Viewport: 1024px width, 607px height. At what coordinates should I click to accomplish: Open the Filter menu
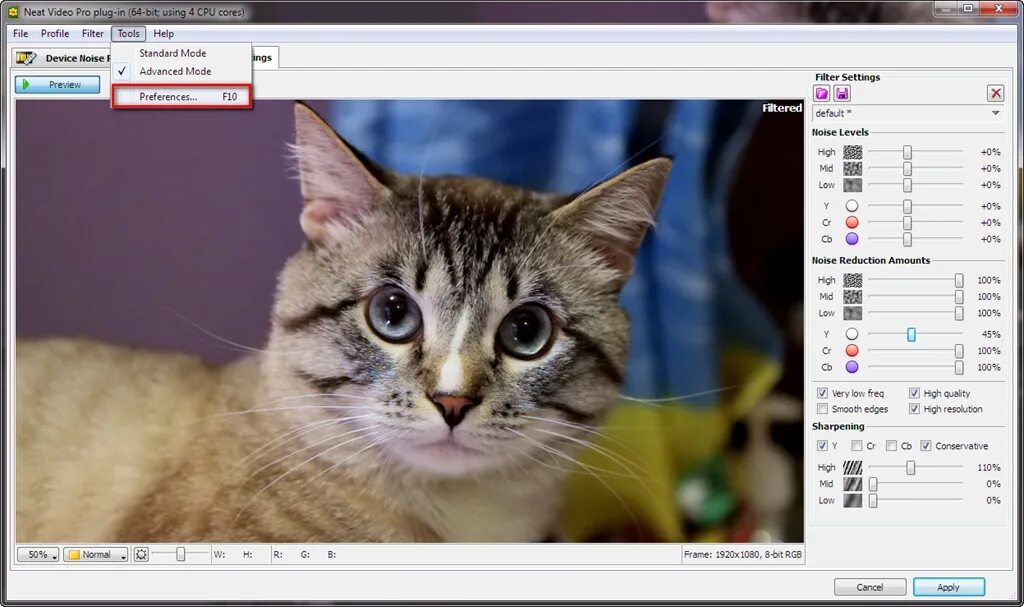click(92, 33)
